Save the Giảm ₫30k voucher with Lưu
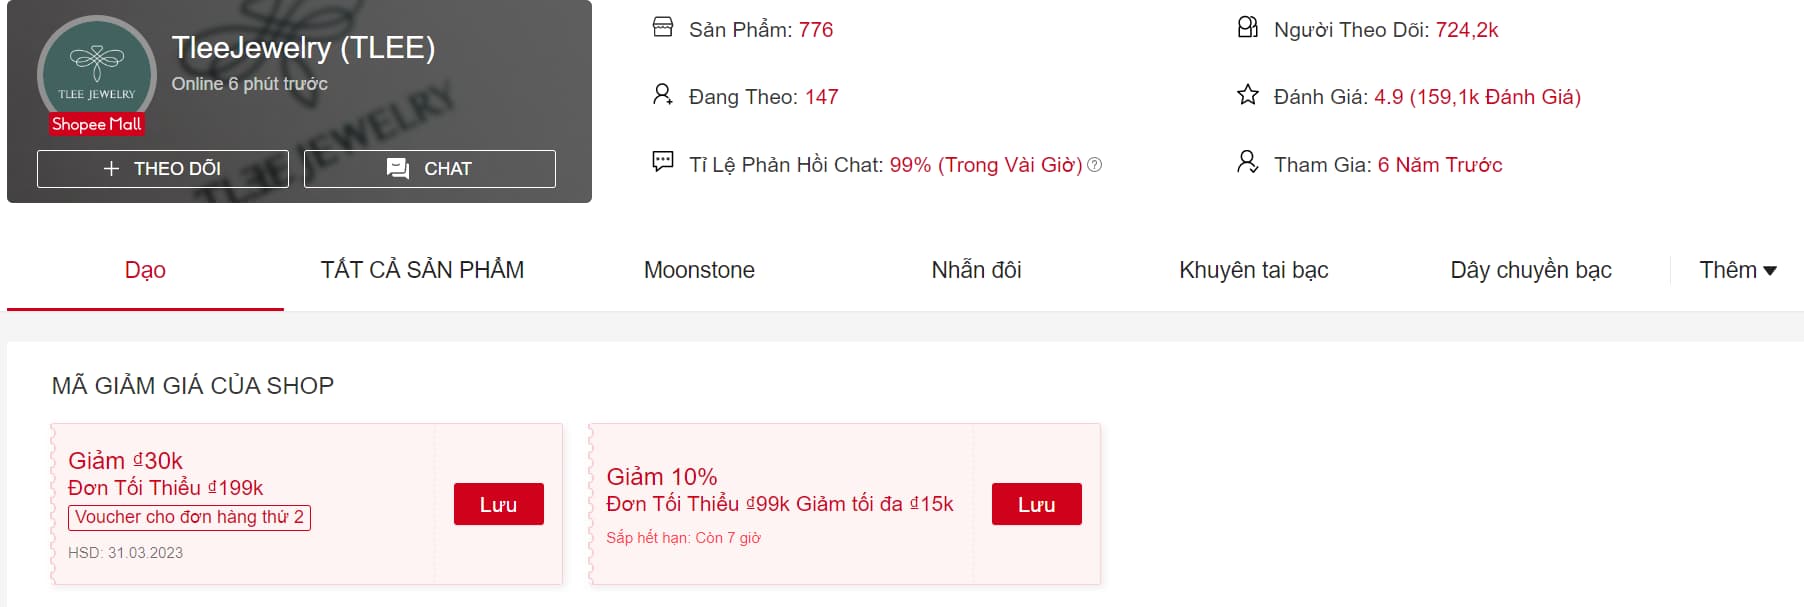Viewport: 1804px width, 607px height. (498, 505)
